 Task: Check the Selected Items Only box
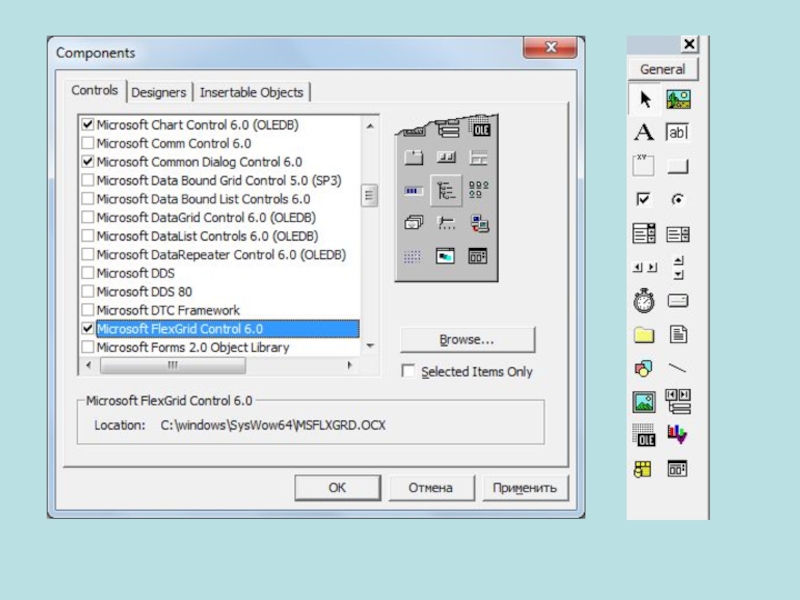point(408,372)
